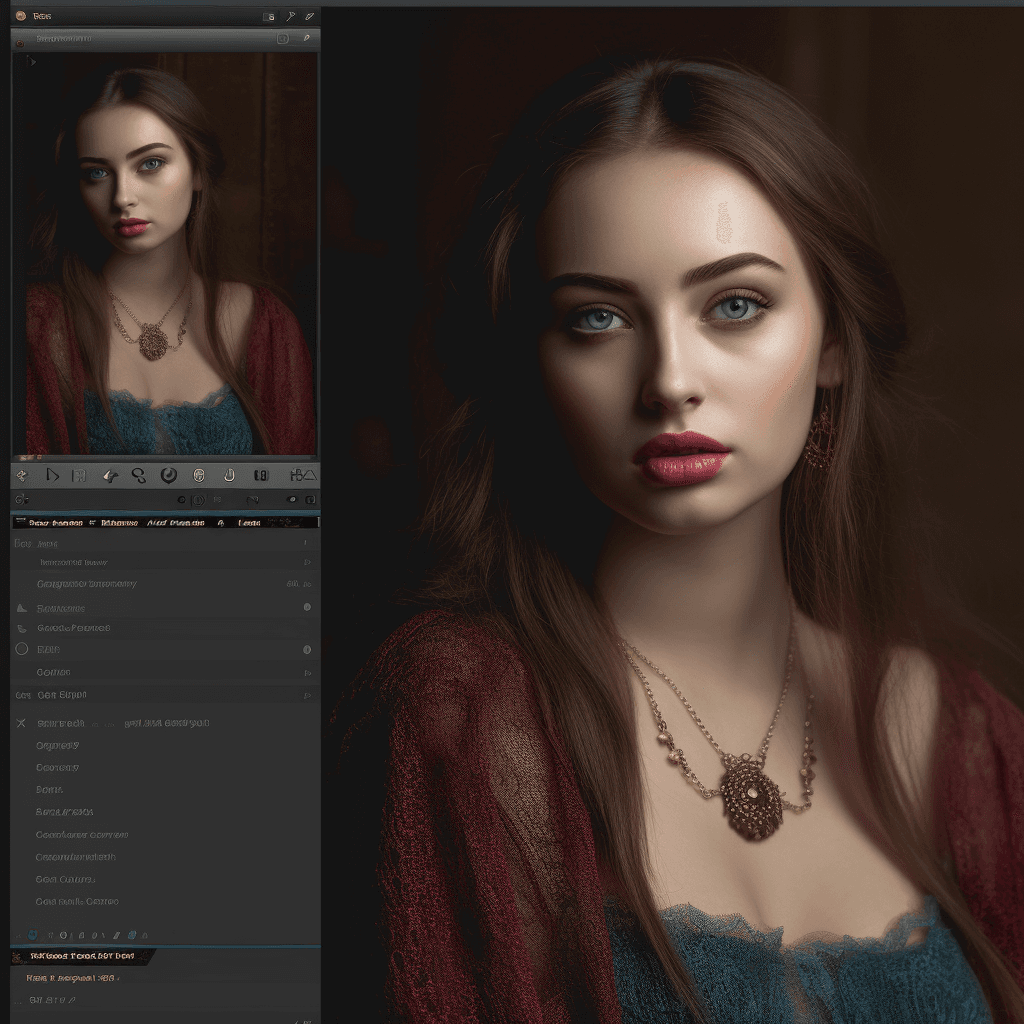
Task: Select the lasso loop tool icon
Action: pos(139,475)
